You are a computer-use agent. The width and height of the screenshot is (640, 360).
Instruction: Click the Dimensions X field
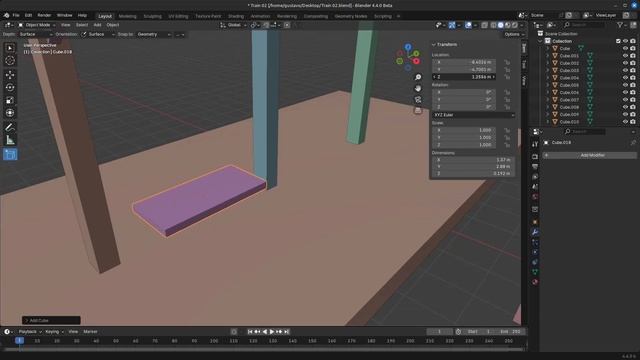(x=473, y=160)
